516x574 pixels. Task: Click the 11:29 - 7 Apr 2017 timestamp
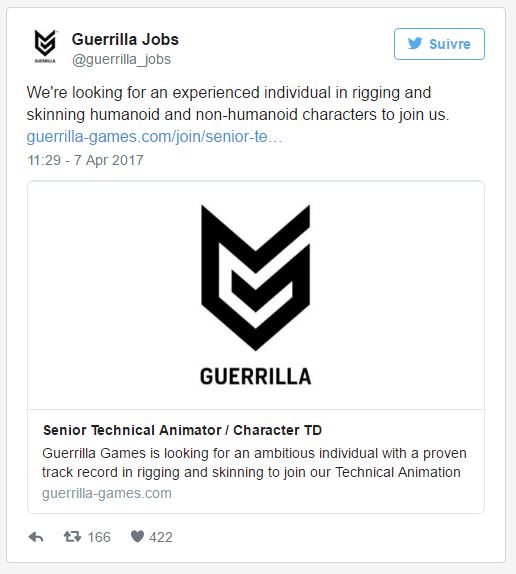click(85, 160)
